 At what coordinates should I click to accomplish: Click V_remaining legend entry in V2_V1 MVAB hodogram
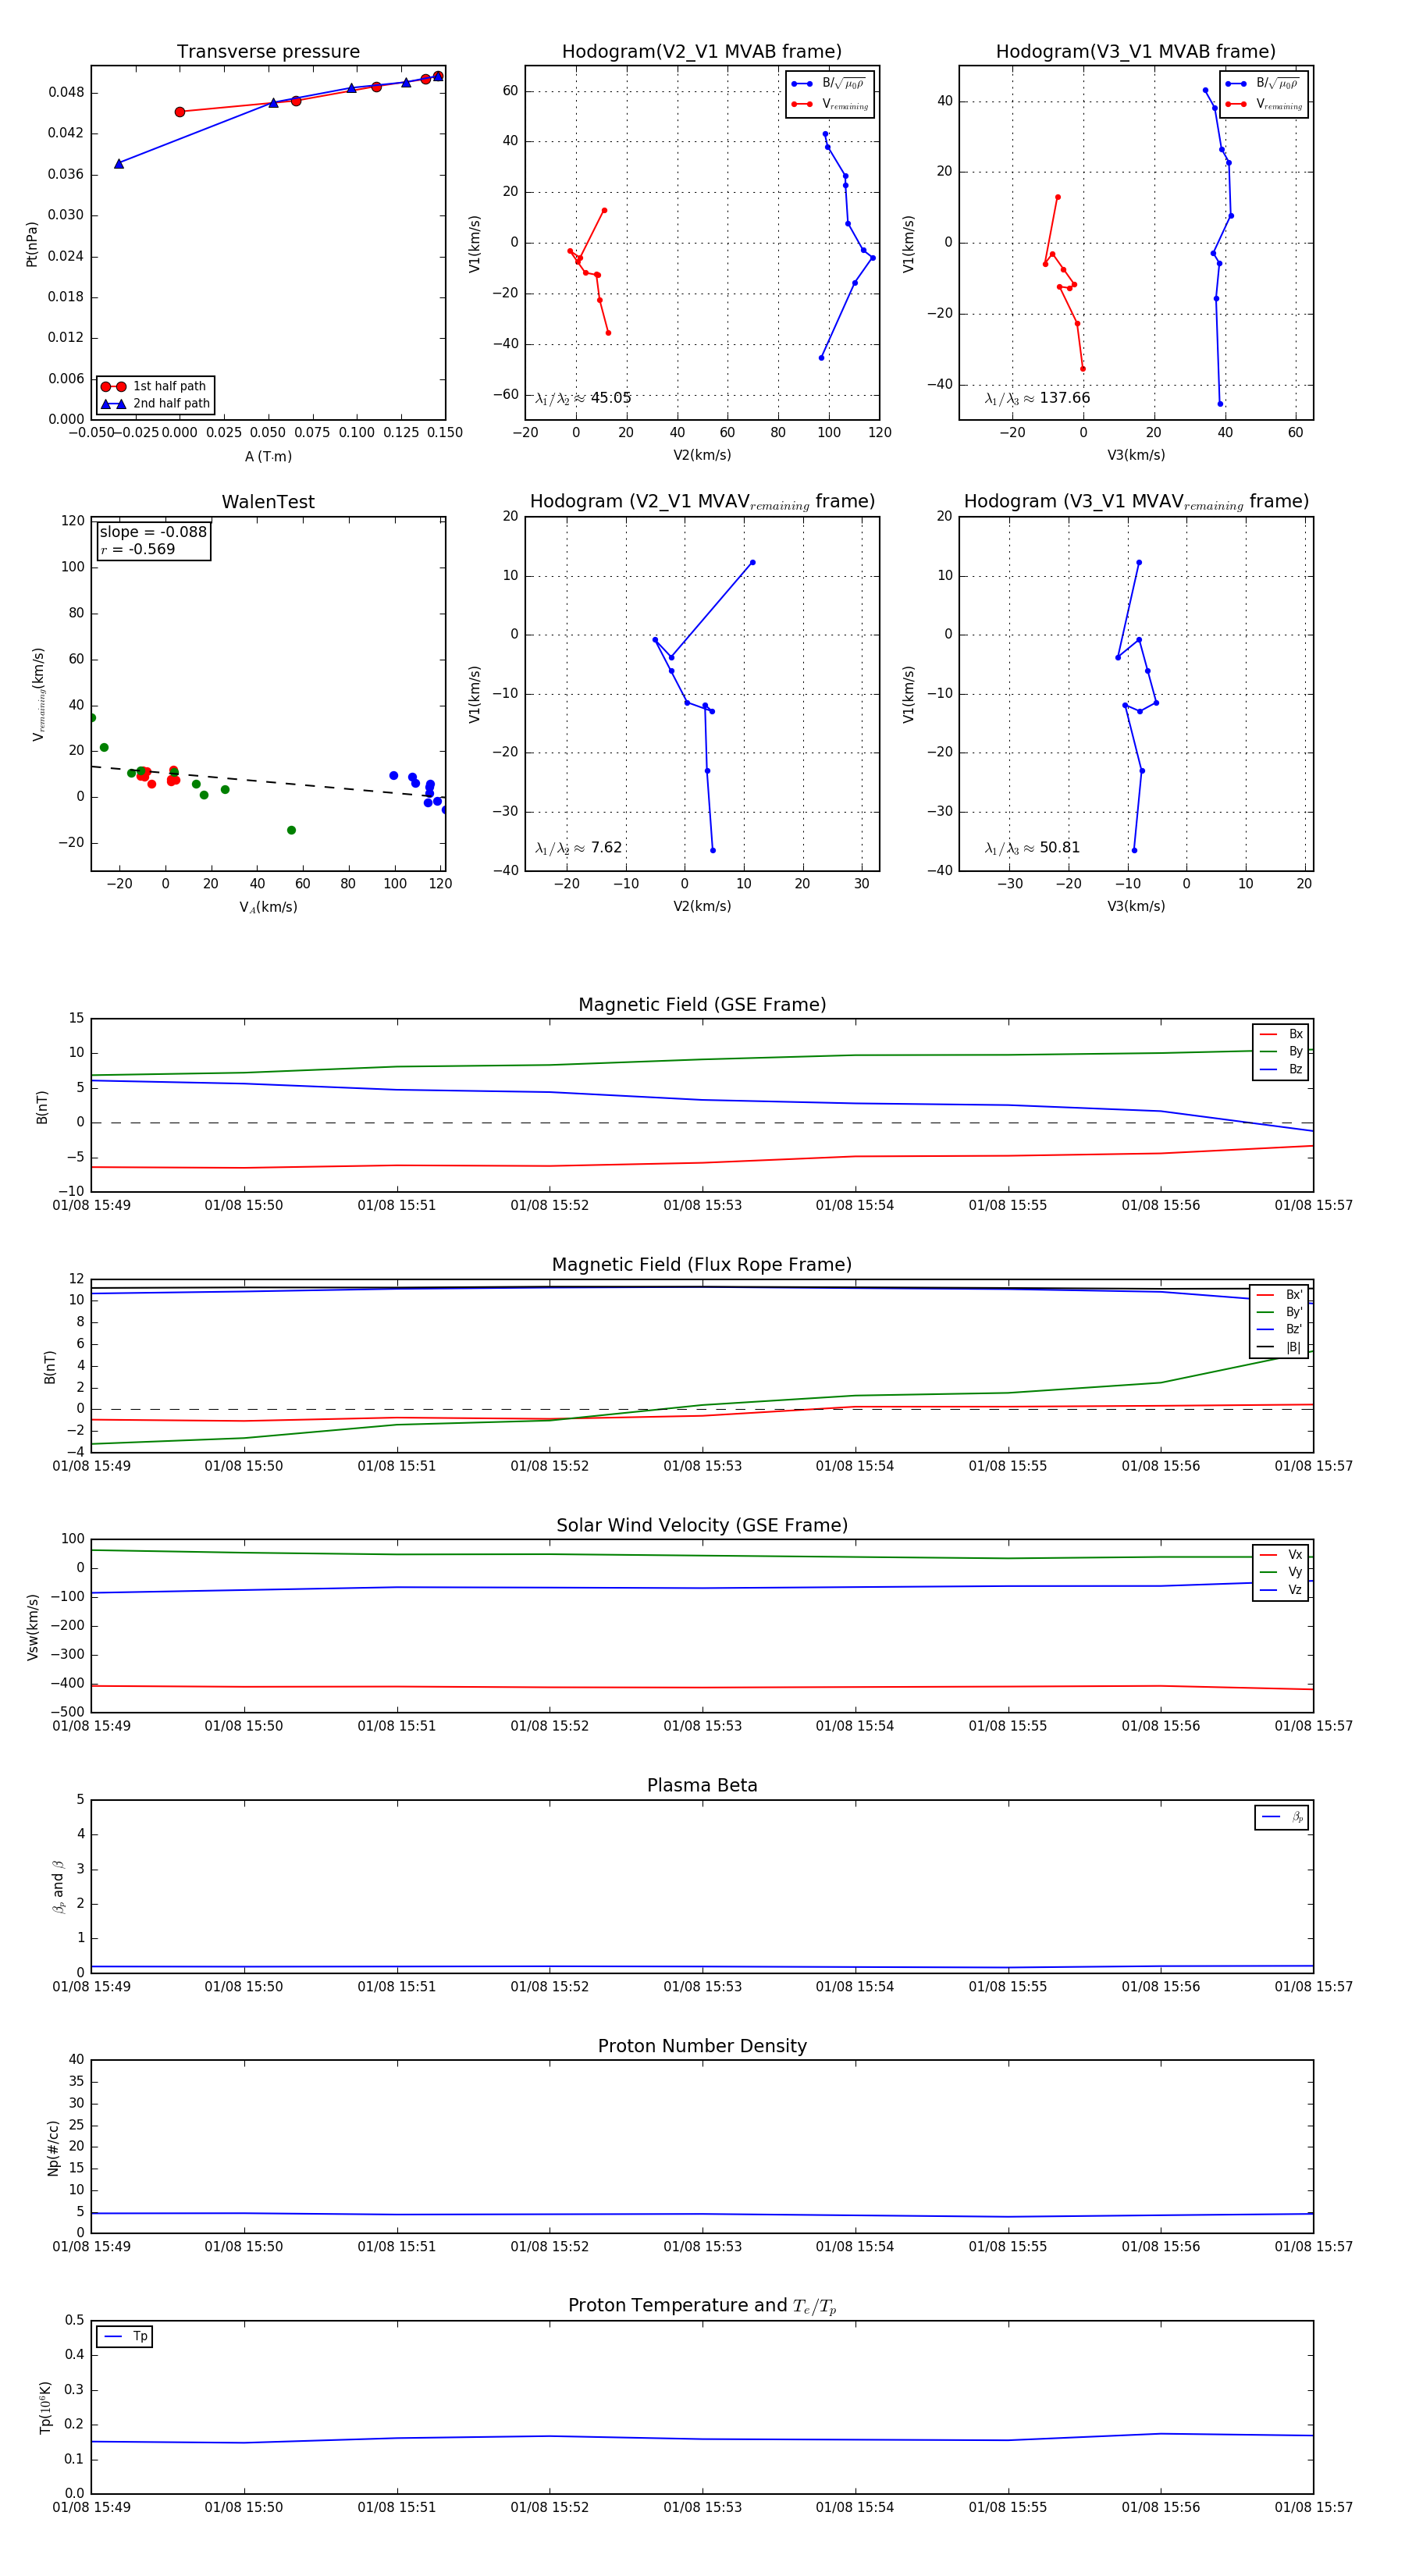tap(829, 104)
